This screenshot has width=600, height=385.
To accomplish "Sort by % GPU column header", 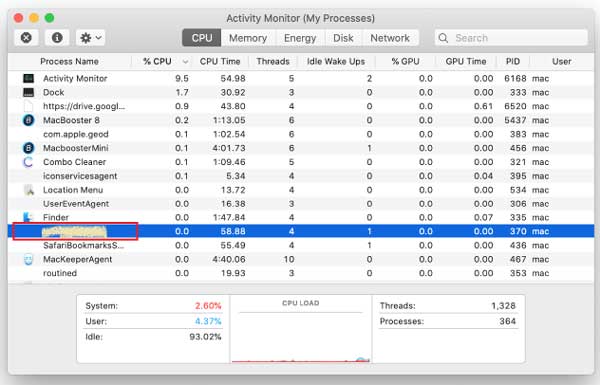I will 405,61.
